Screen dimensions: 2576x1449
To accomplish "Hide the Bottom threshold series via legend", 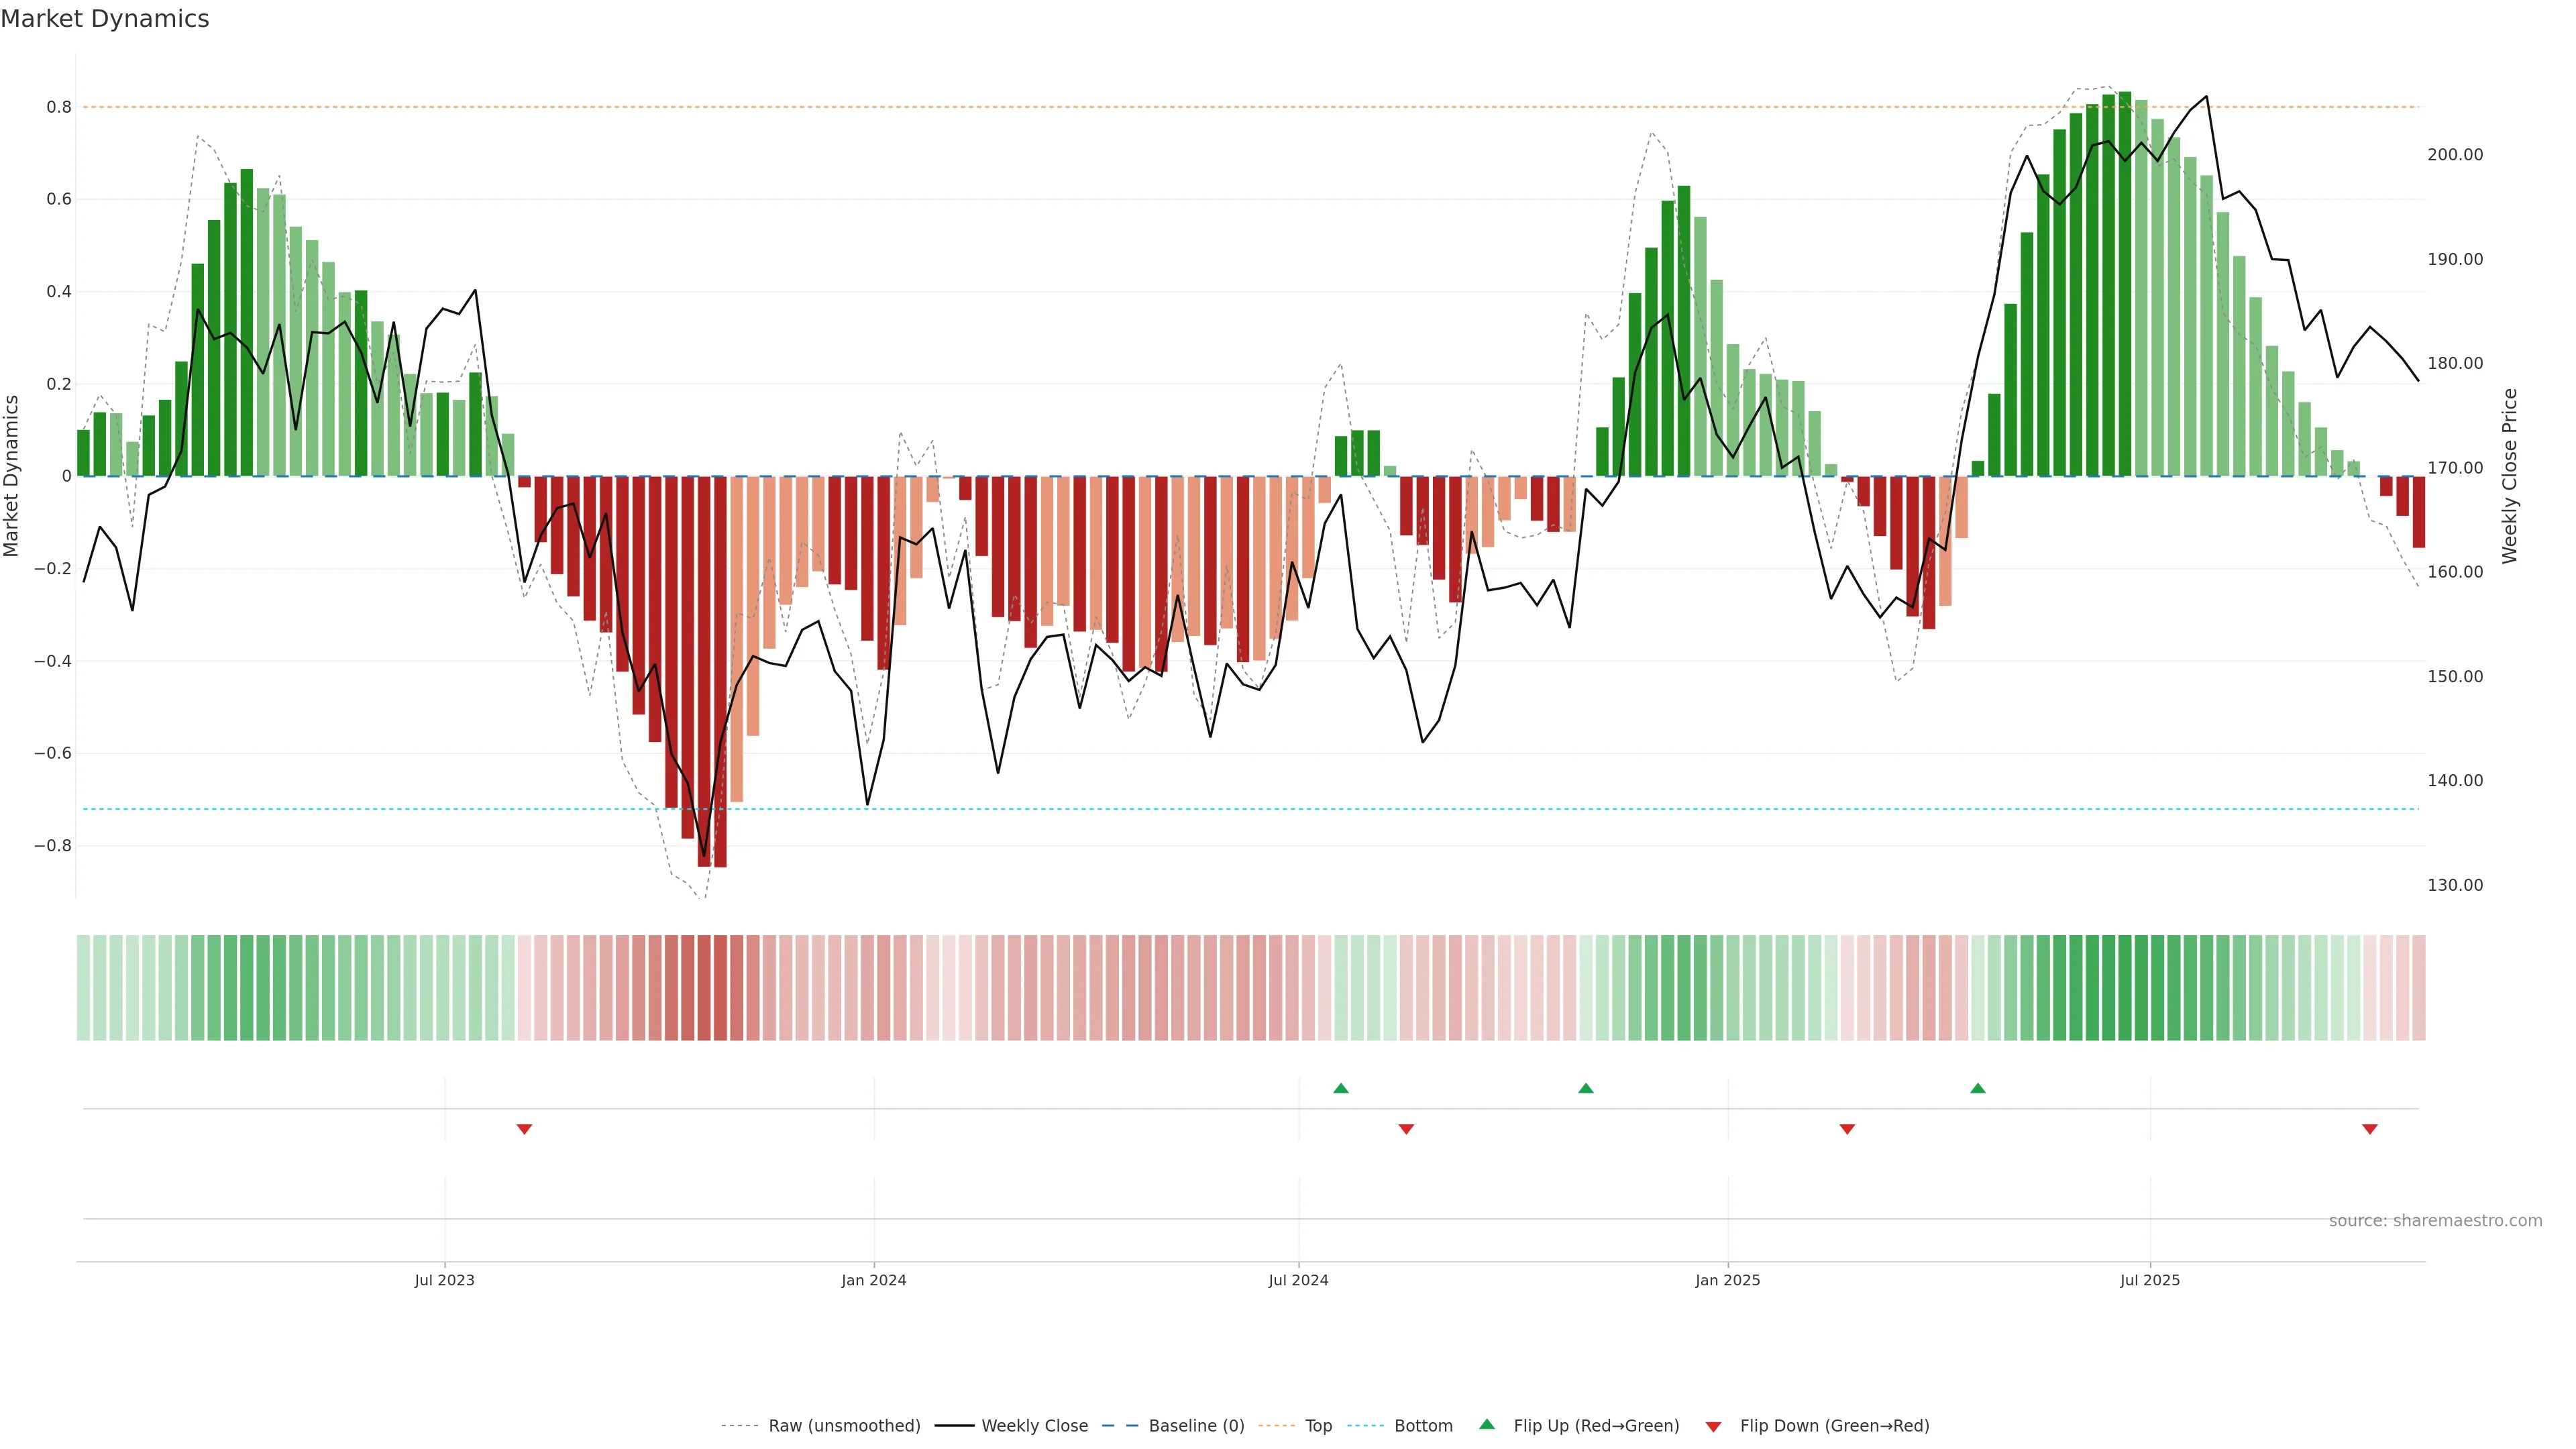I will [1423, 1426].
